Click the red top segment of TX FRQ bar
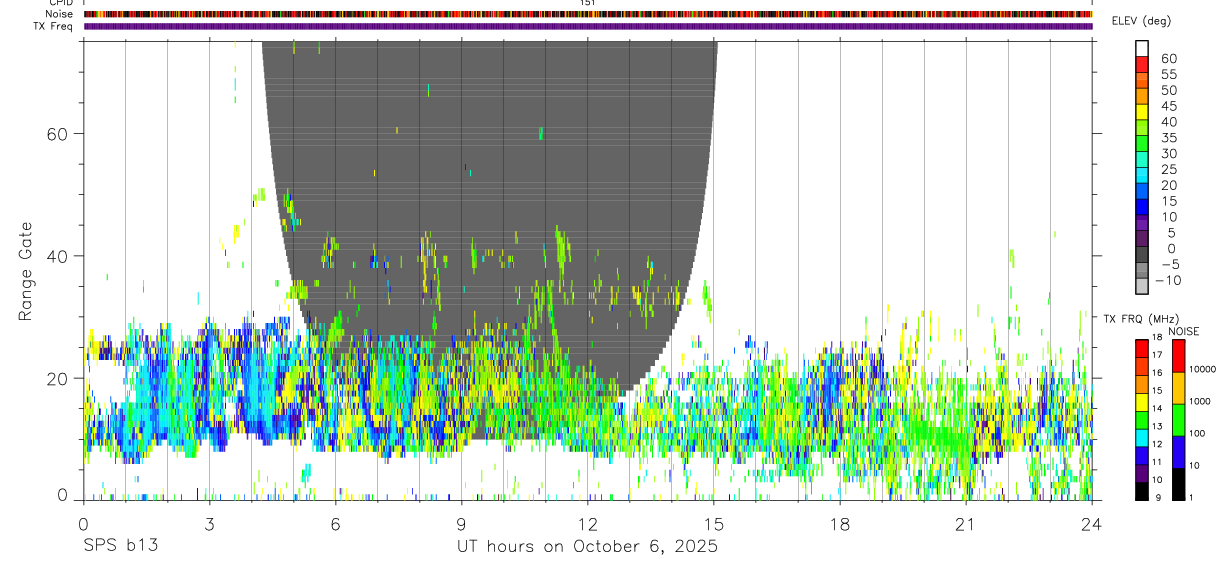1228x567 pixels. pyautogui.click(x=1142, y=348)
